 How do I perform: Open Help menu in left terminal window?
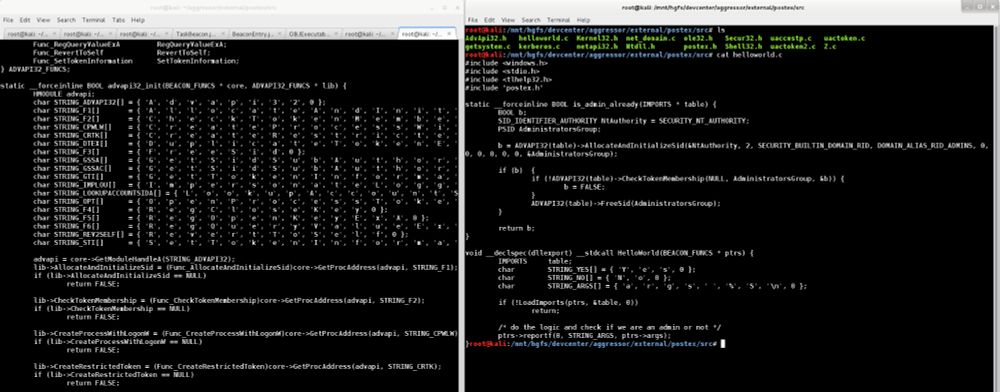(x=138, y=20)
